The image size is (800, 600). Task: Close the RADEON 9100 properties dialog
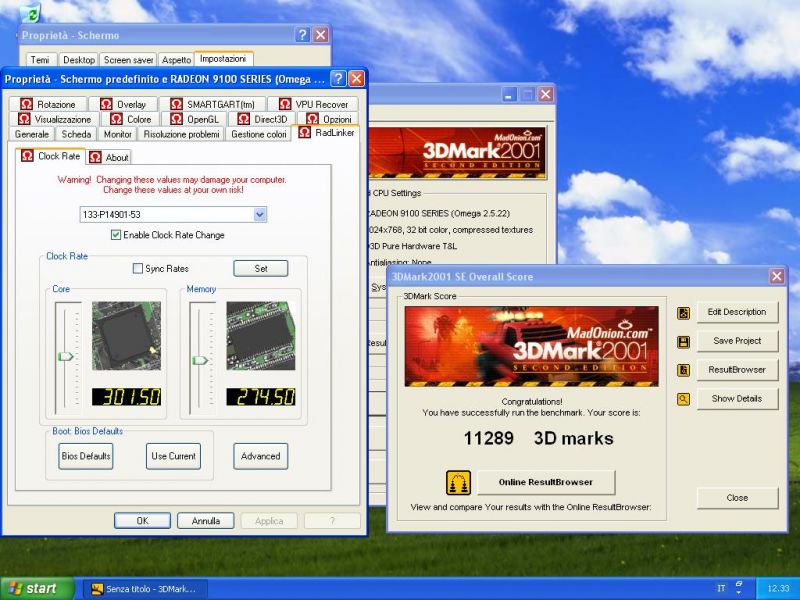coord(356,79)
